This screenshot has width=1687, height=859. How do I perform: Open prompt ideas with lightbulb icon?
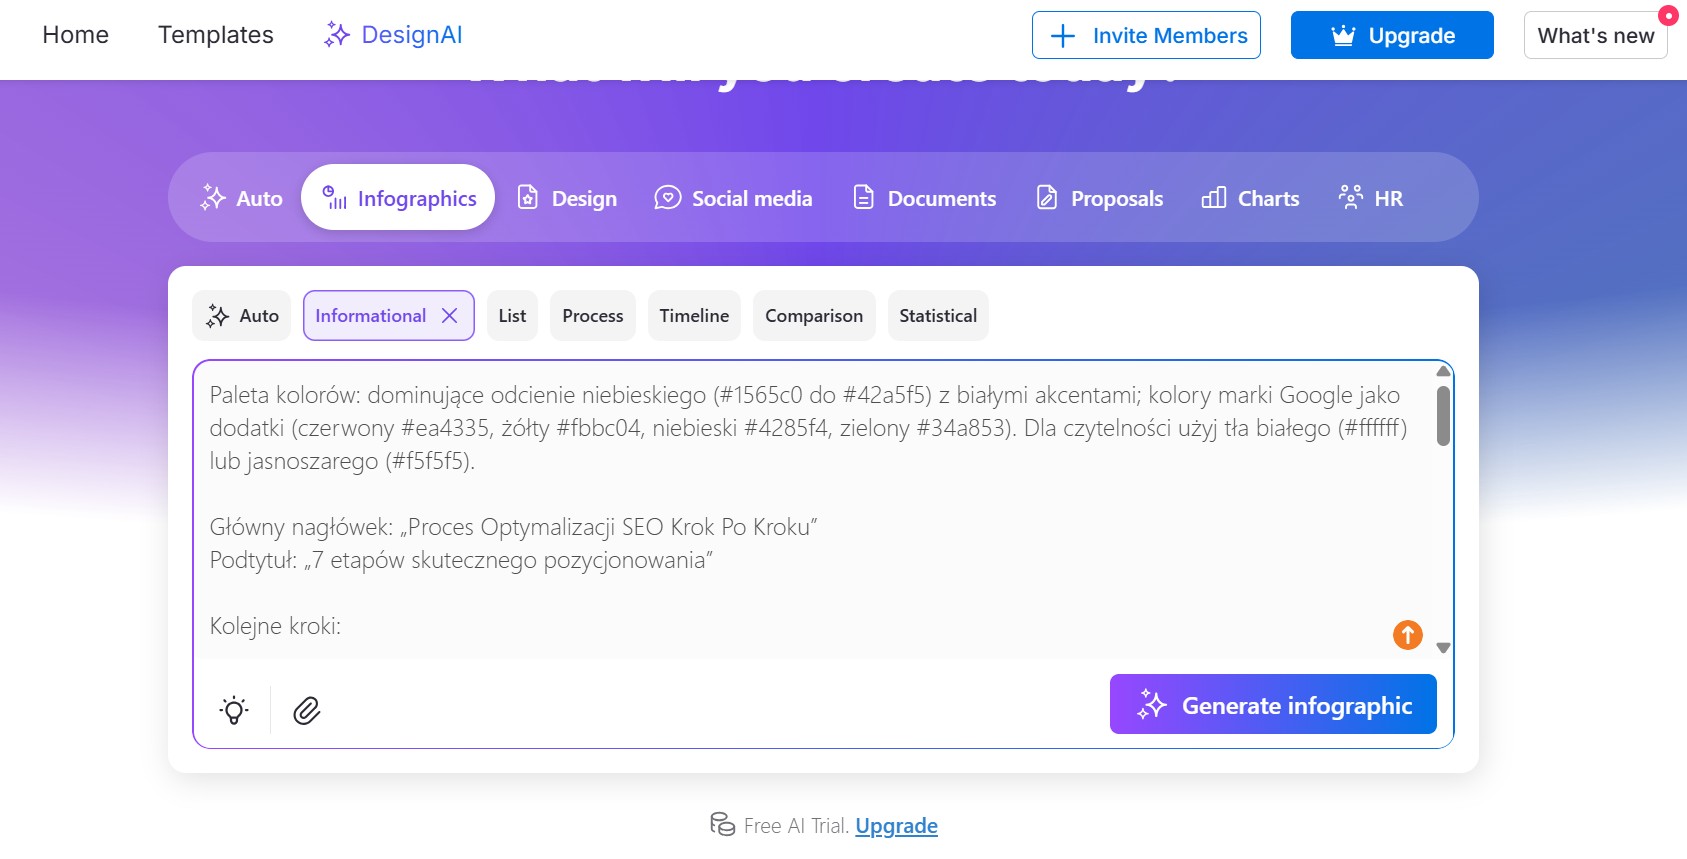click(x=234, y=710)
